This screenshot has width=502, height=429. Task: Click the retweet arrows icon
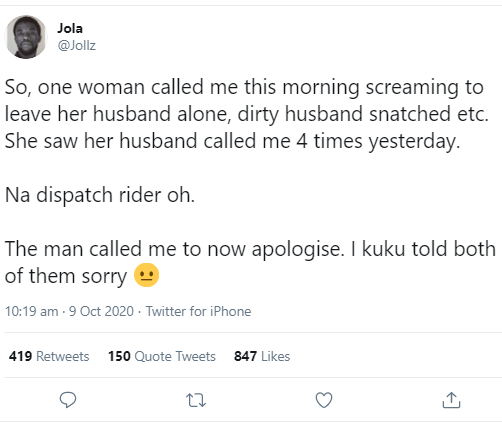coord(196,400)
